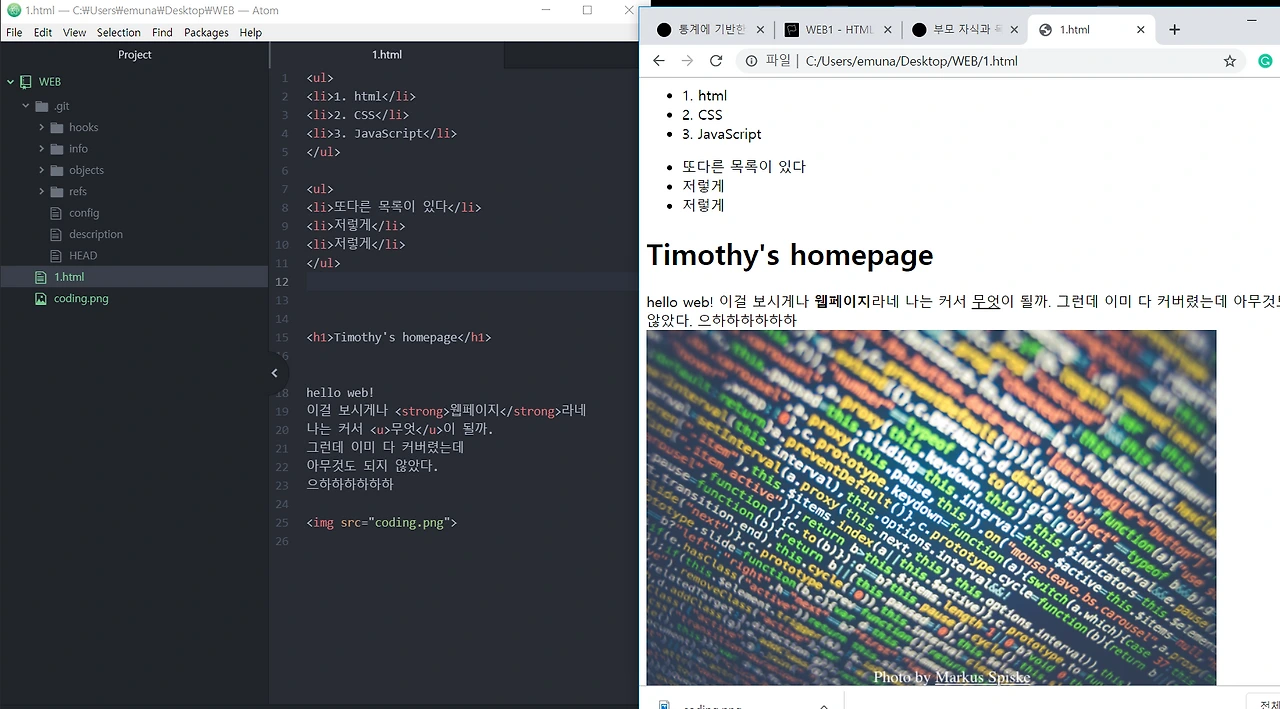Open the File menu in Atom

point(14,32)
